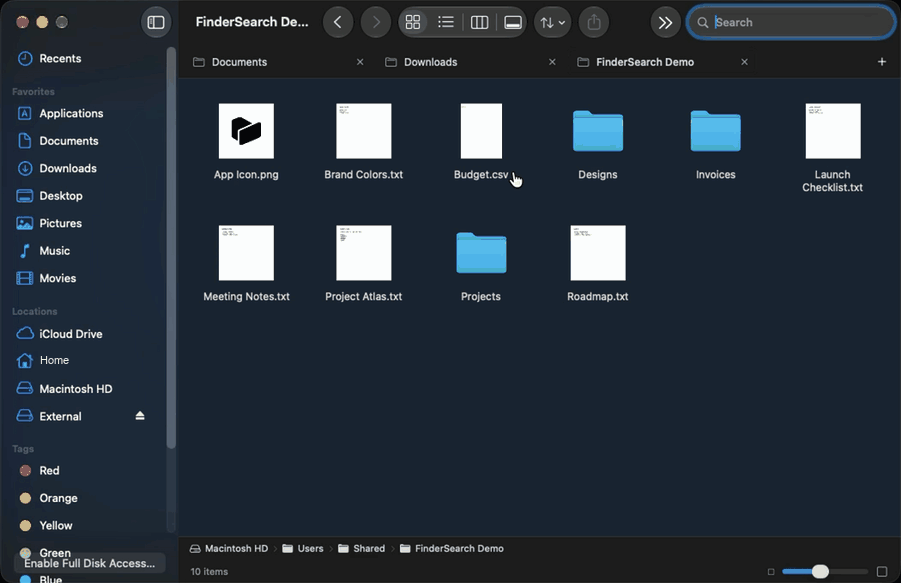This screenshot has width=901, height=583.
Task: Select the Launch Checklist.txt file
Action: (x=833, y=148)
